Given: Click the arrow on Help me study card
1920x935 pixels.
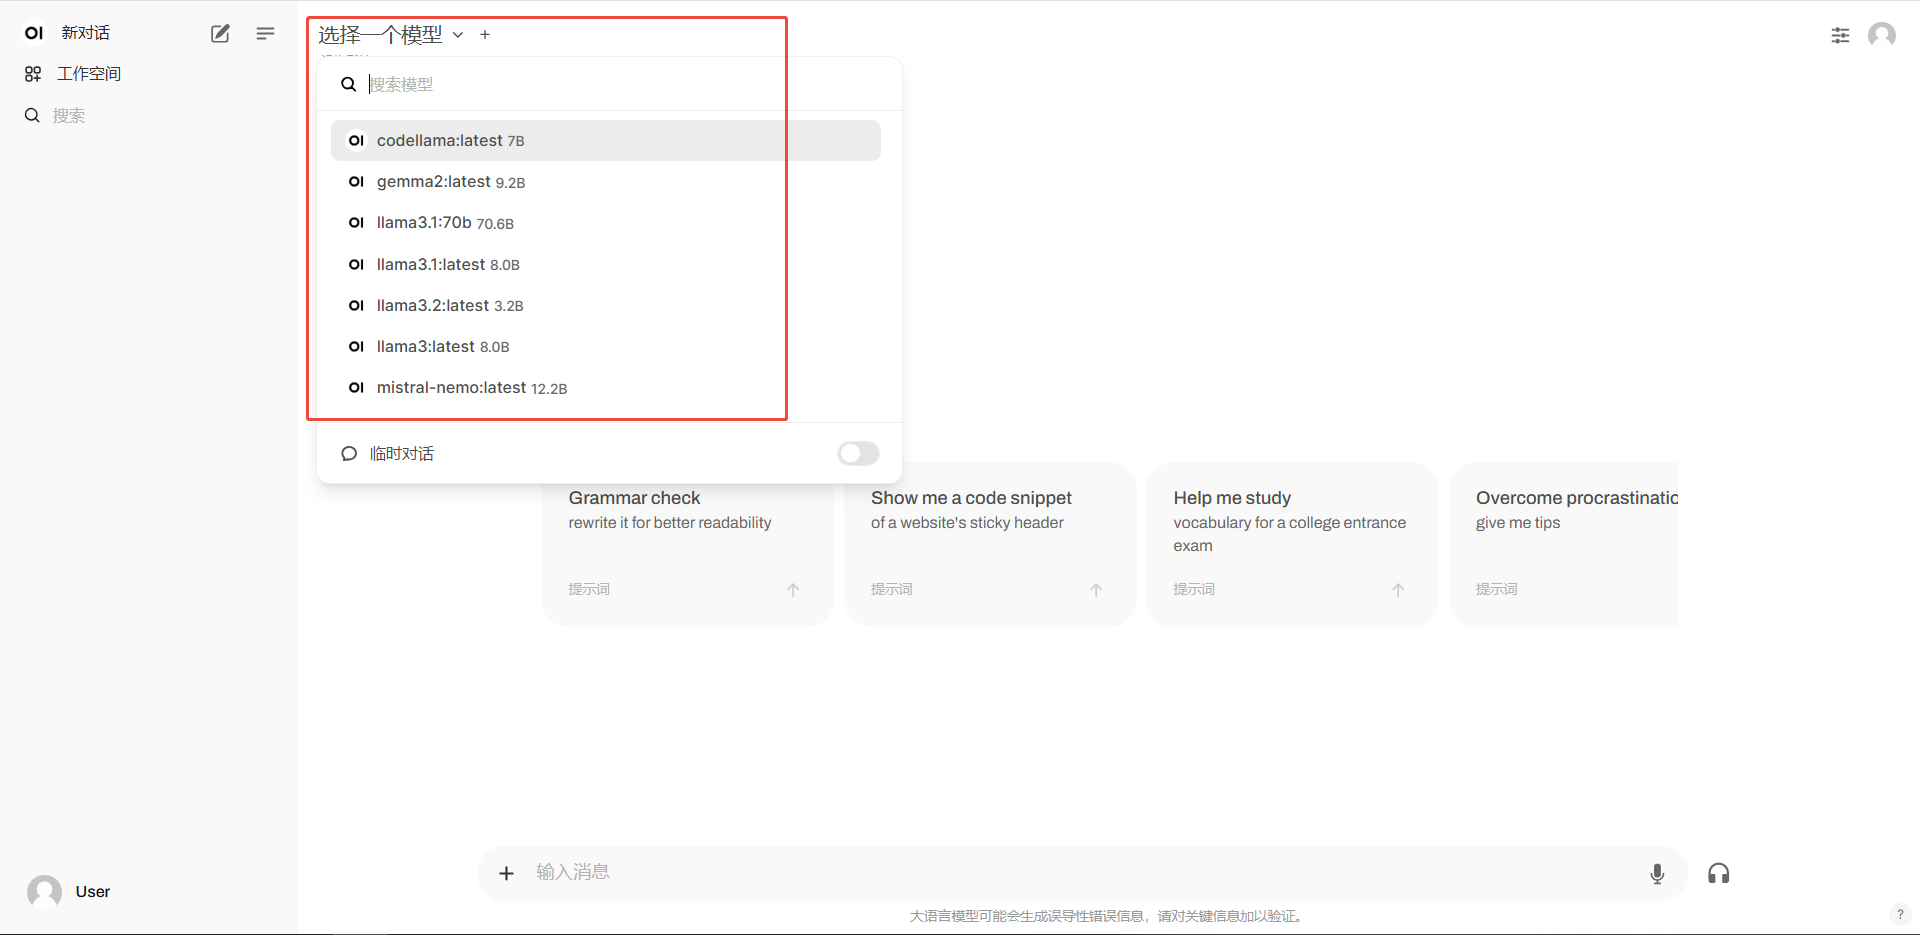Looking at the screenshot, I should coord(1398,590).
